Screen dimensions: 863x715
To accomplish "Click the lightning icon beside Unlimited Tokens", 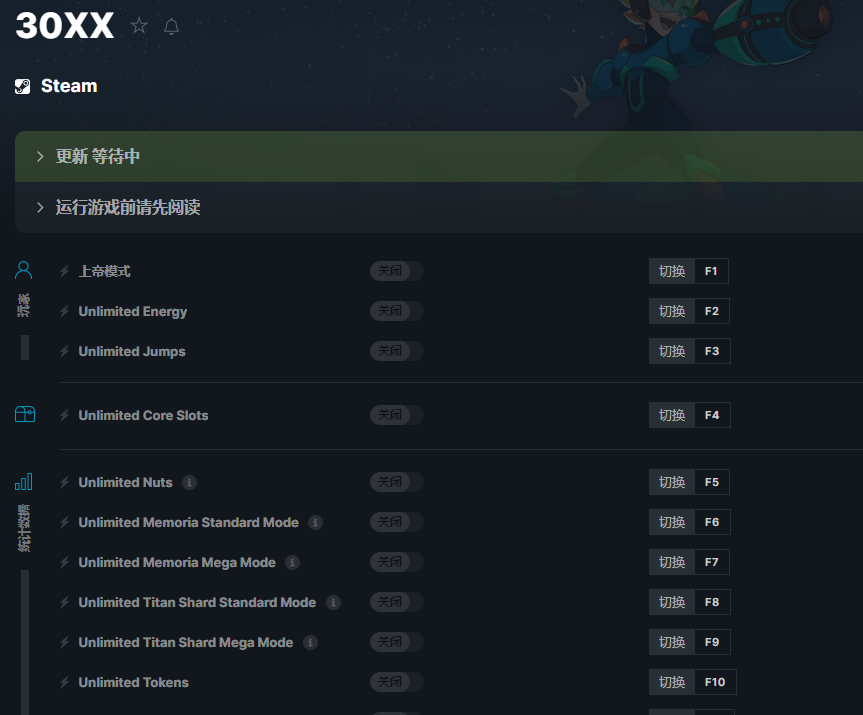I will [64, 683].
